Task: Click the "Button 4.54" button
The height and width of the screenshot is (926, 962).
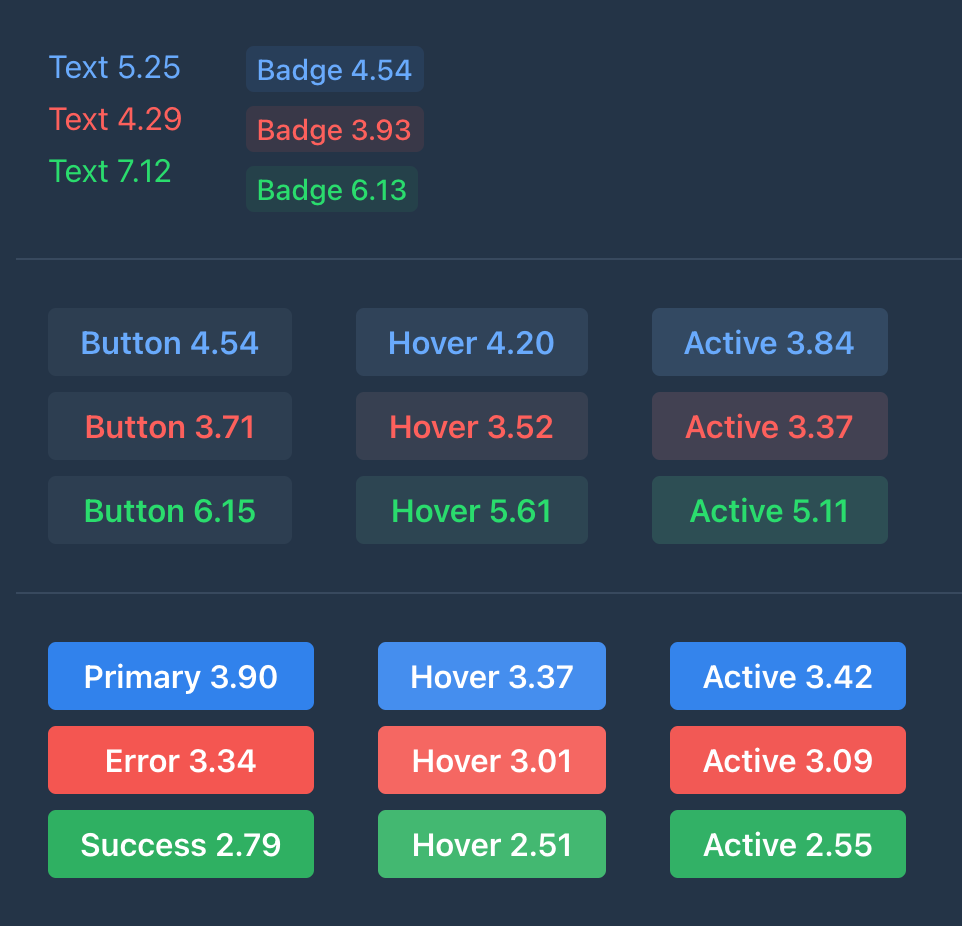Action: 169,342
